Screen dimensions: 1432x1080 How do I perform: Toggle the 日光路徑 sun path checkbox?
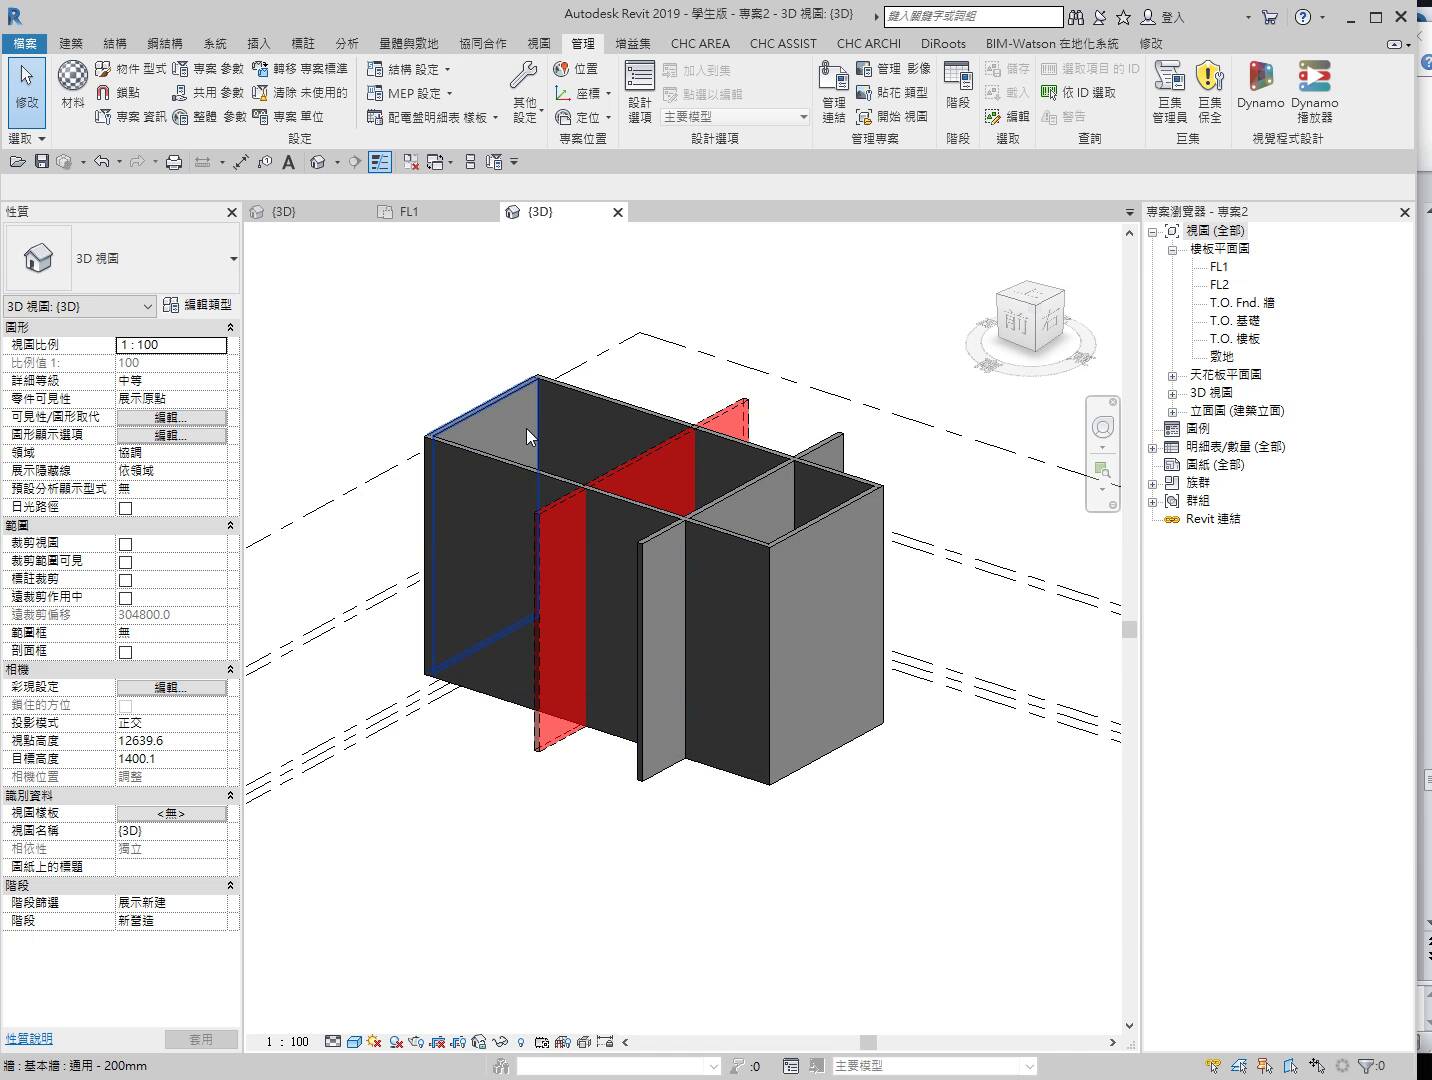[125, 508]
